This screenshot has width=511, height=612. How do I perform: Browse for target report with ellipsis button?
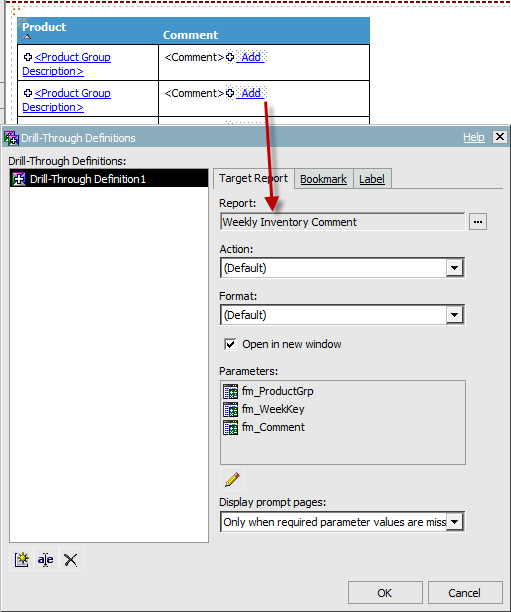[x=478, y=222]
